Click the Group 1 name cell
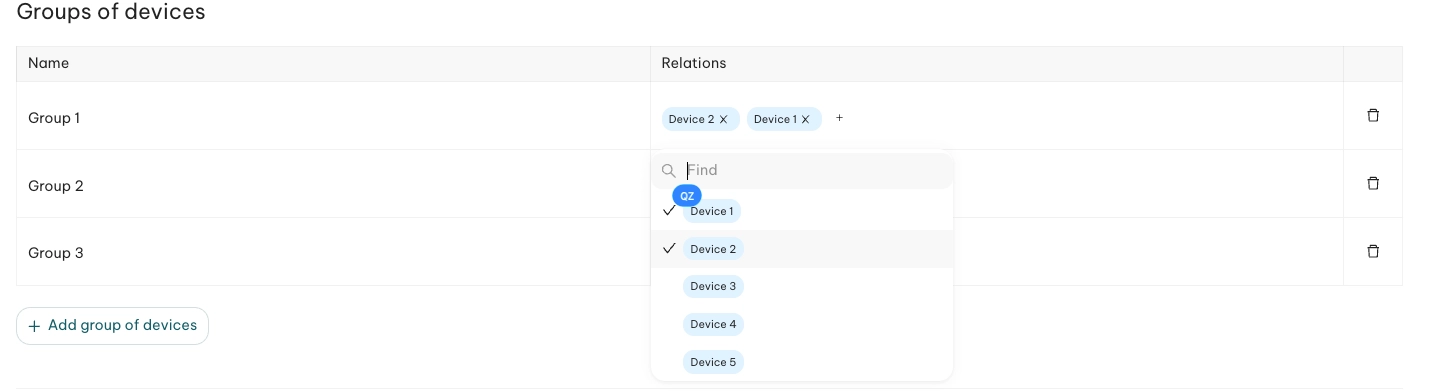The width and height of the screenshot is (1436, 391). [x=333, y=117]
